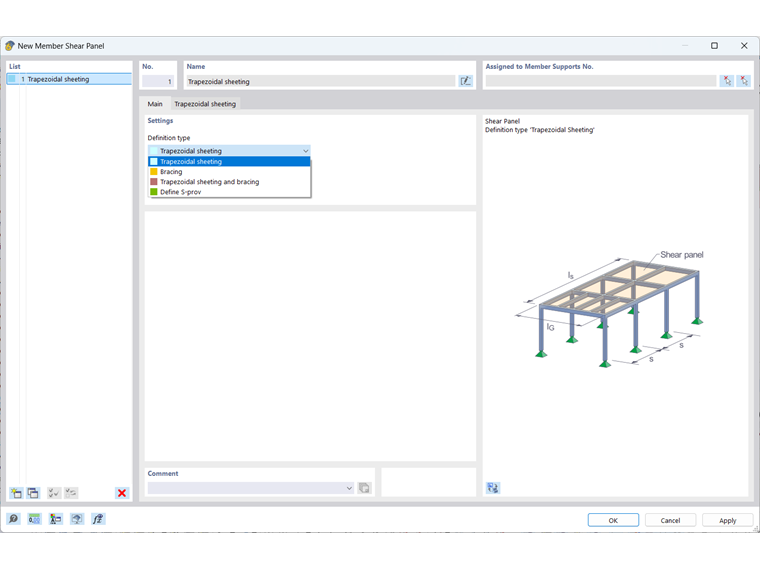
Task: Open the units and decimal places icon
Action: pos(34,519)
